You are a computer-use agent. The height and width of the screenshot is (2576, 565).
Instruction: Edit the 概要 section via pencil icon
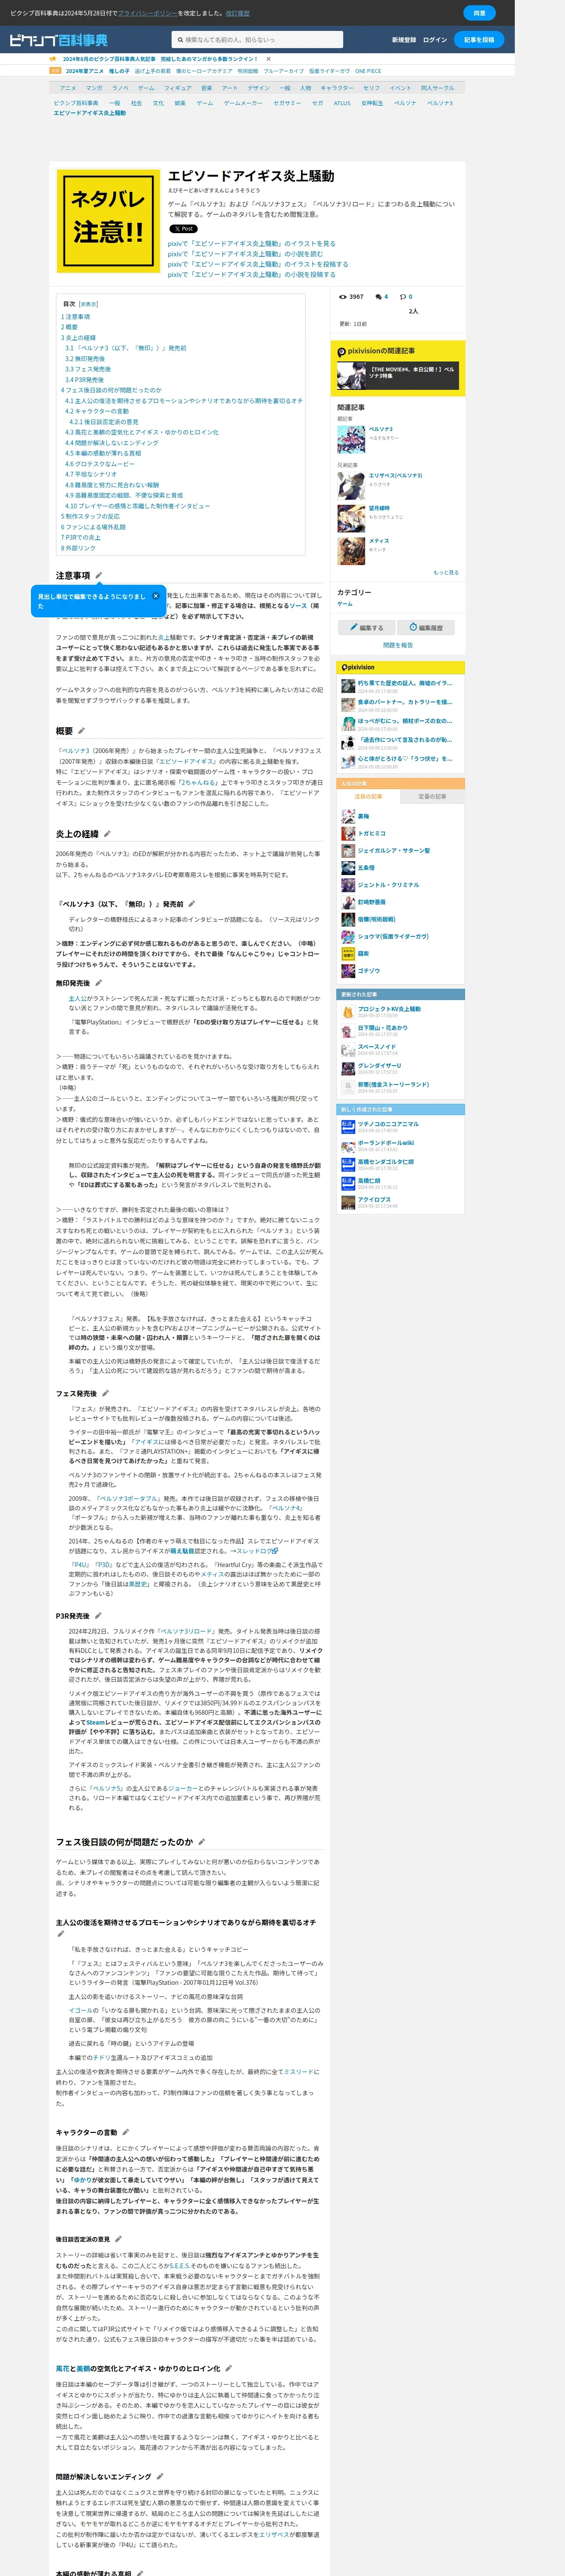[x=81, y=731]
